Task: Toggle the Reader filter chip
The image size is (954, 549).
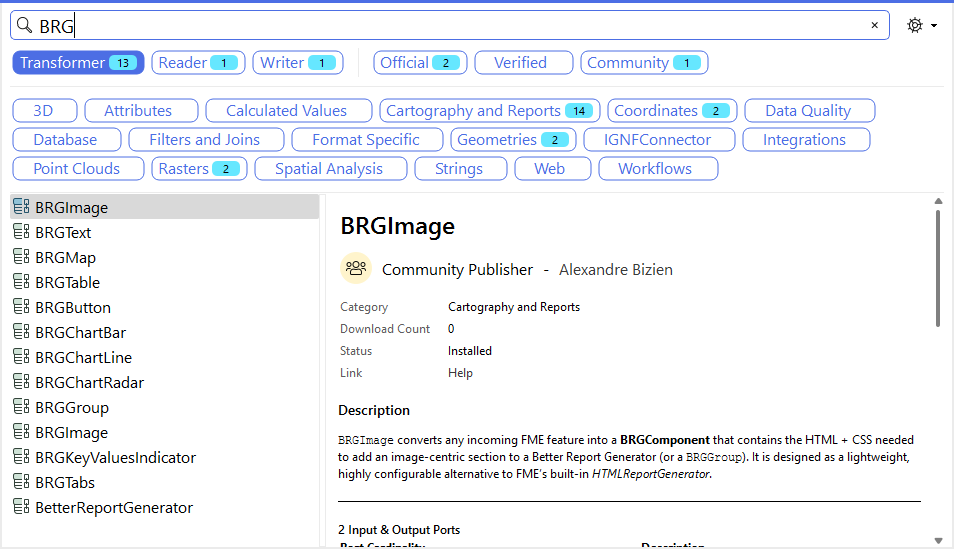Action: click(198, 63)
